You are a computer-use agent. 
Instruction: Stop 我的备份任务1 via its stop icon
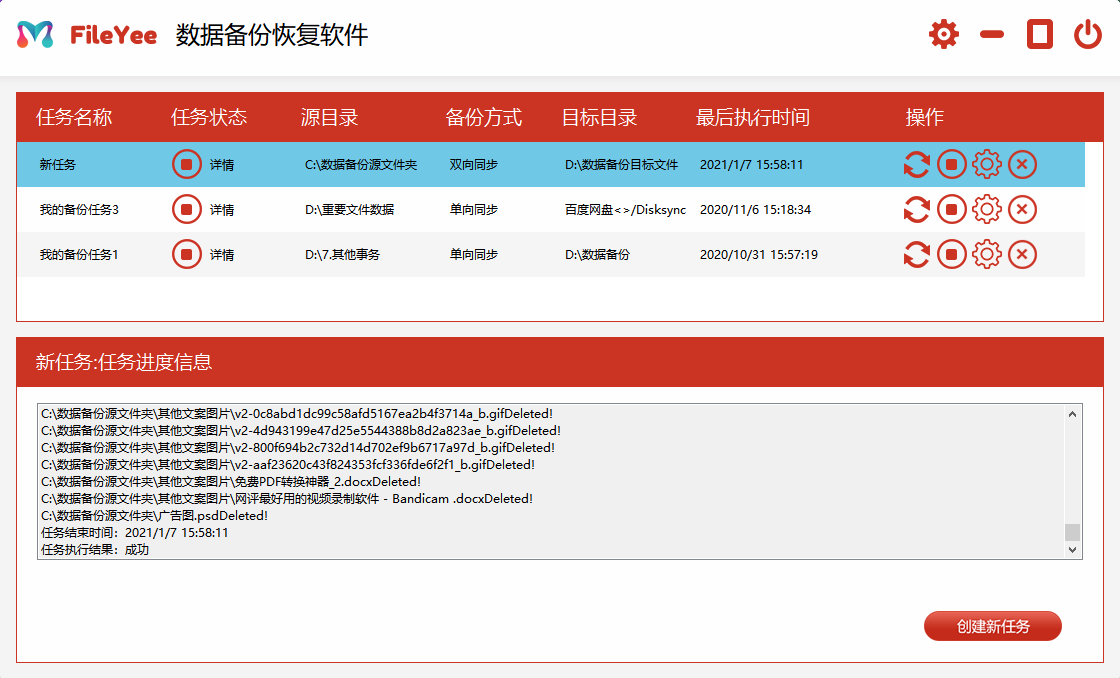[x=951, y=254]
